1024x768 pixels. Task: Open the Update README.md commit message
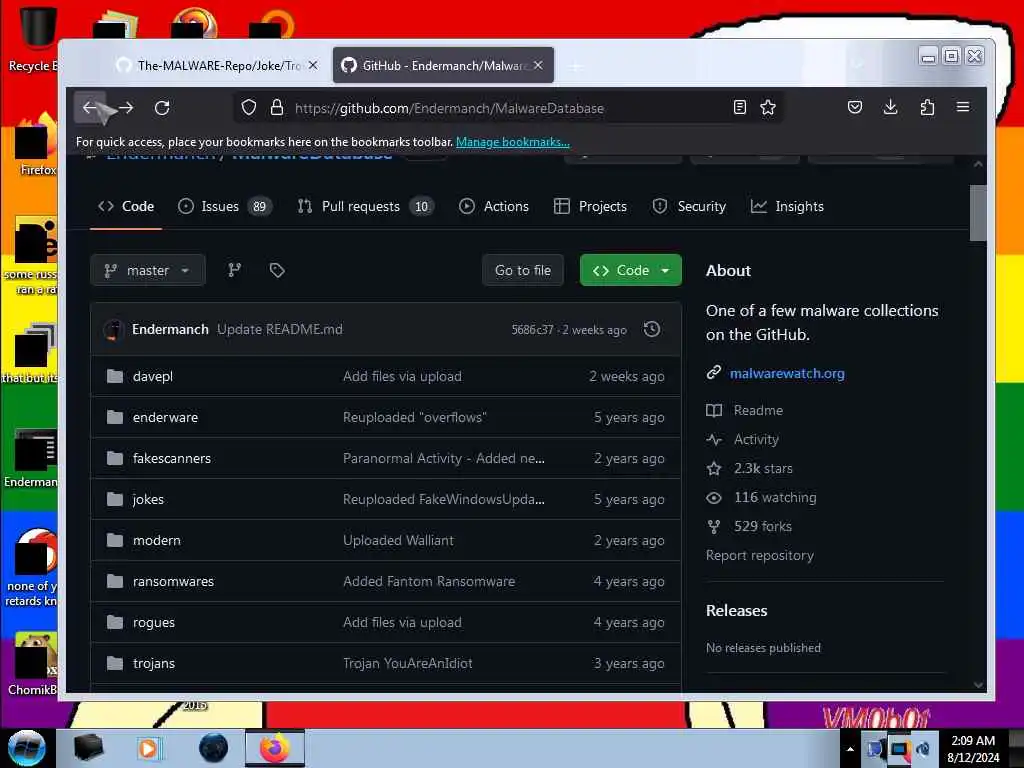coord(280,329)
